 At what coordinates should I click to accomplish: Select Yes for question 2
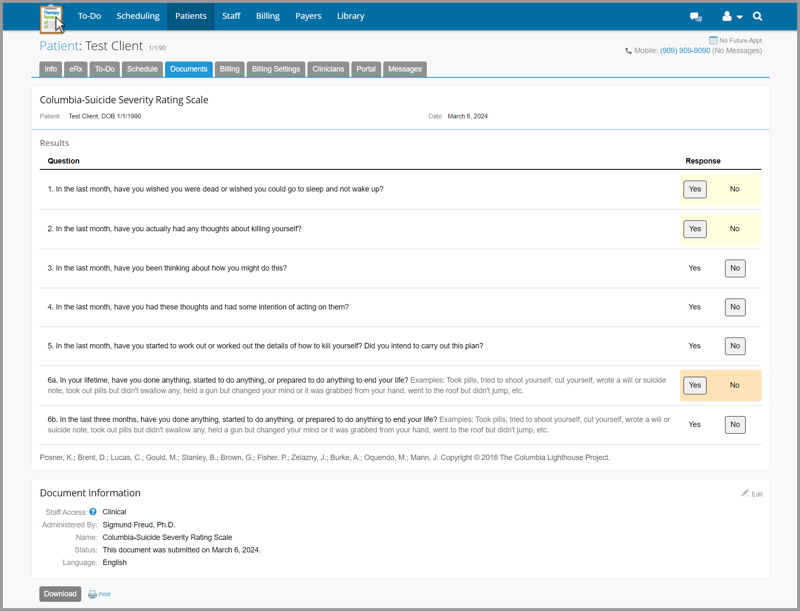[695, 229]
